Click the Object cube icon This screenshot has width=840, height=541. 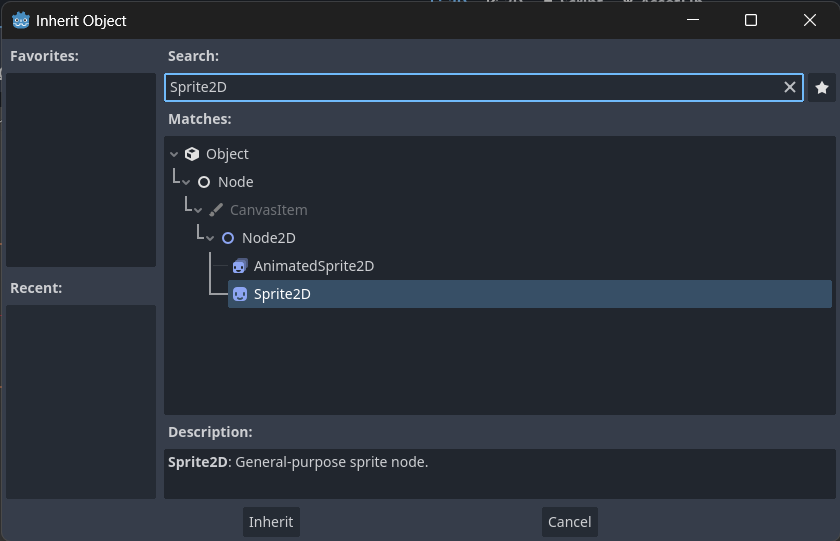tap(192, 154)
